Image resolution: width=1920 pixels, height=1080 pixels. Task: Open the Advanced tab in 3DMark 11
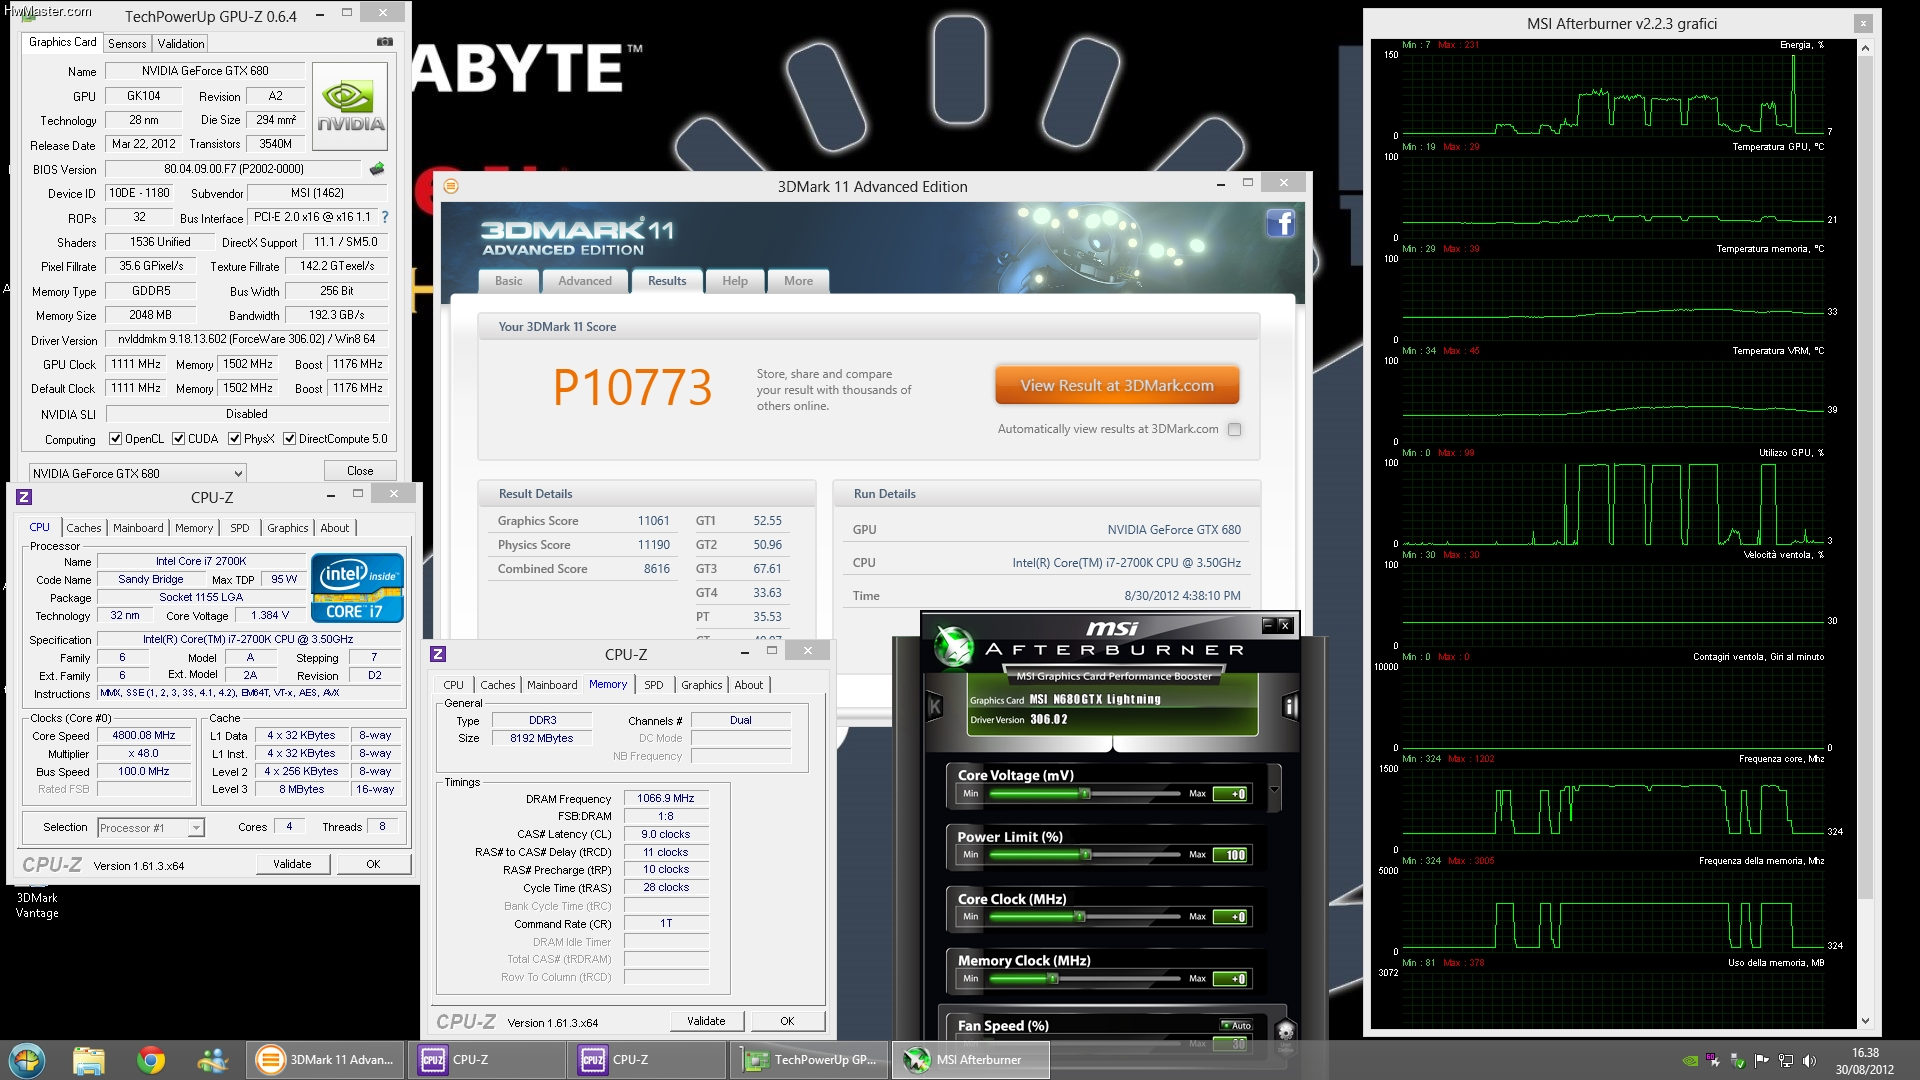585,281
